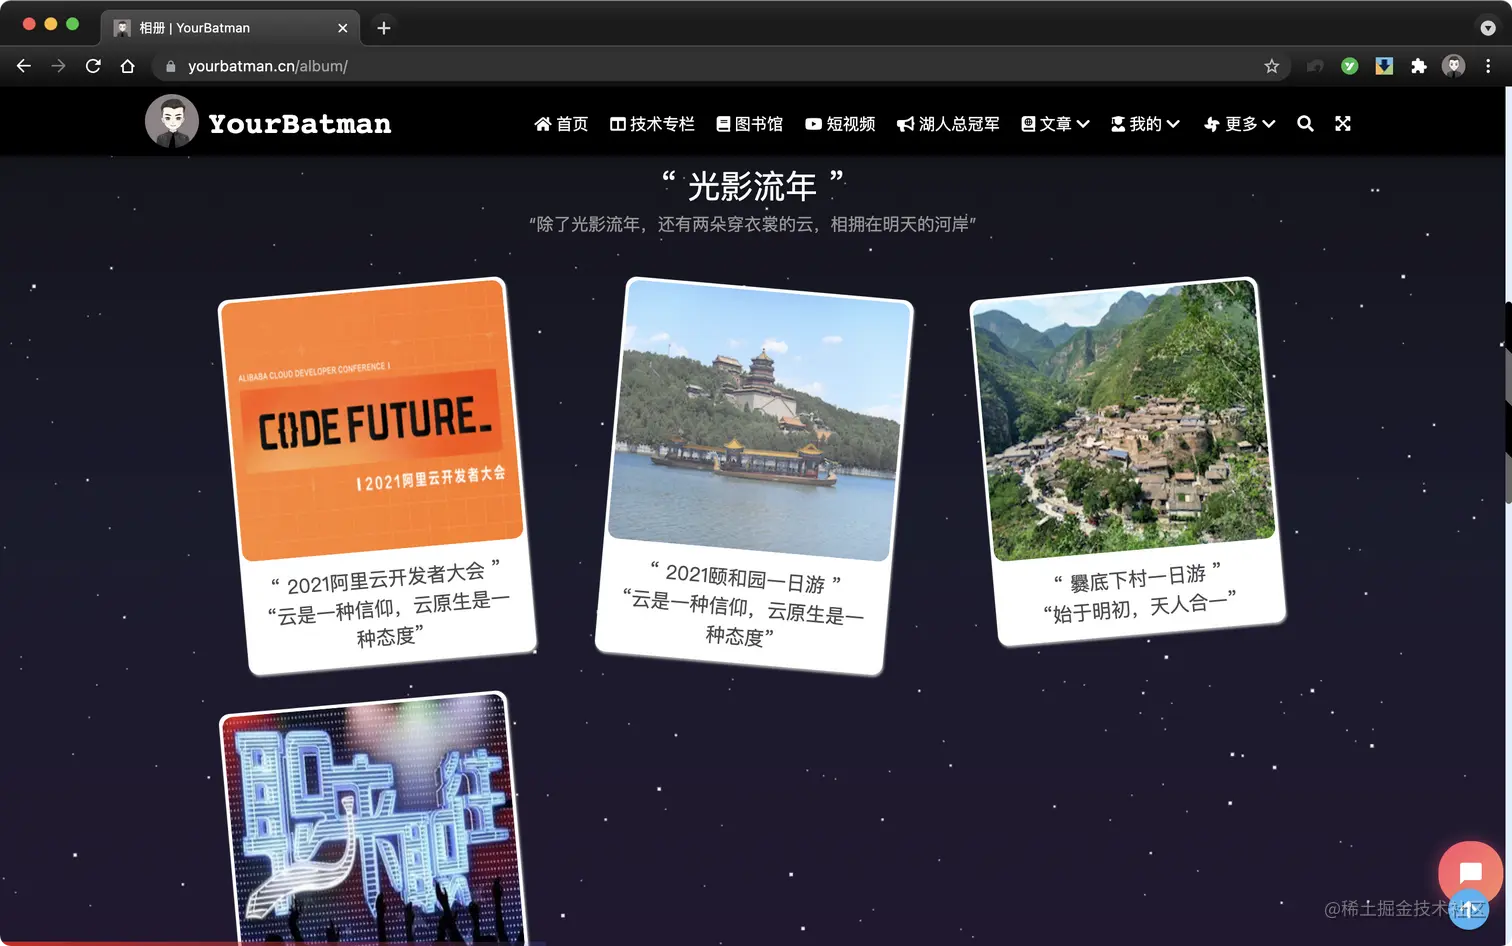Open the 图书馆 menu item
The width and height of the screenshot is (1512, 946).
click(x=750, y=124)
